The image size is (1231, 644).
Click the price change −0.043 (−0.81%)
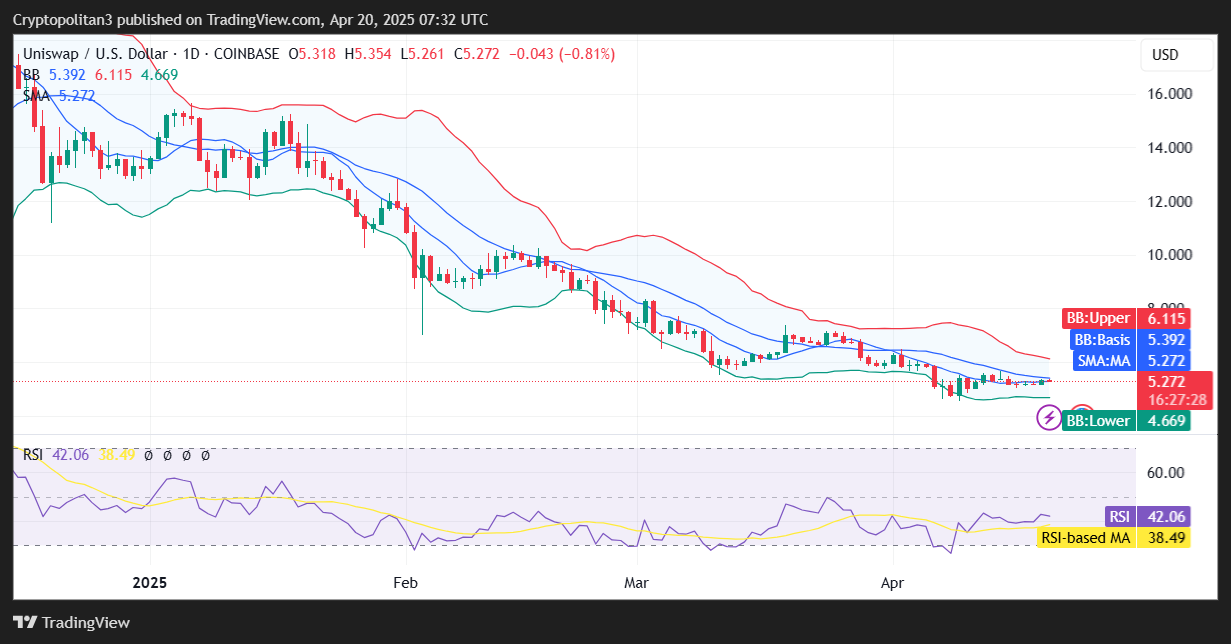click(x=562, y=54)
